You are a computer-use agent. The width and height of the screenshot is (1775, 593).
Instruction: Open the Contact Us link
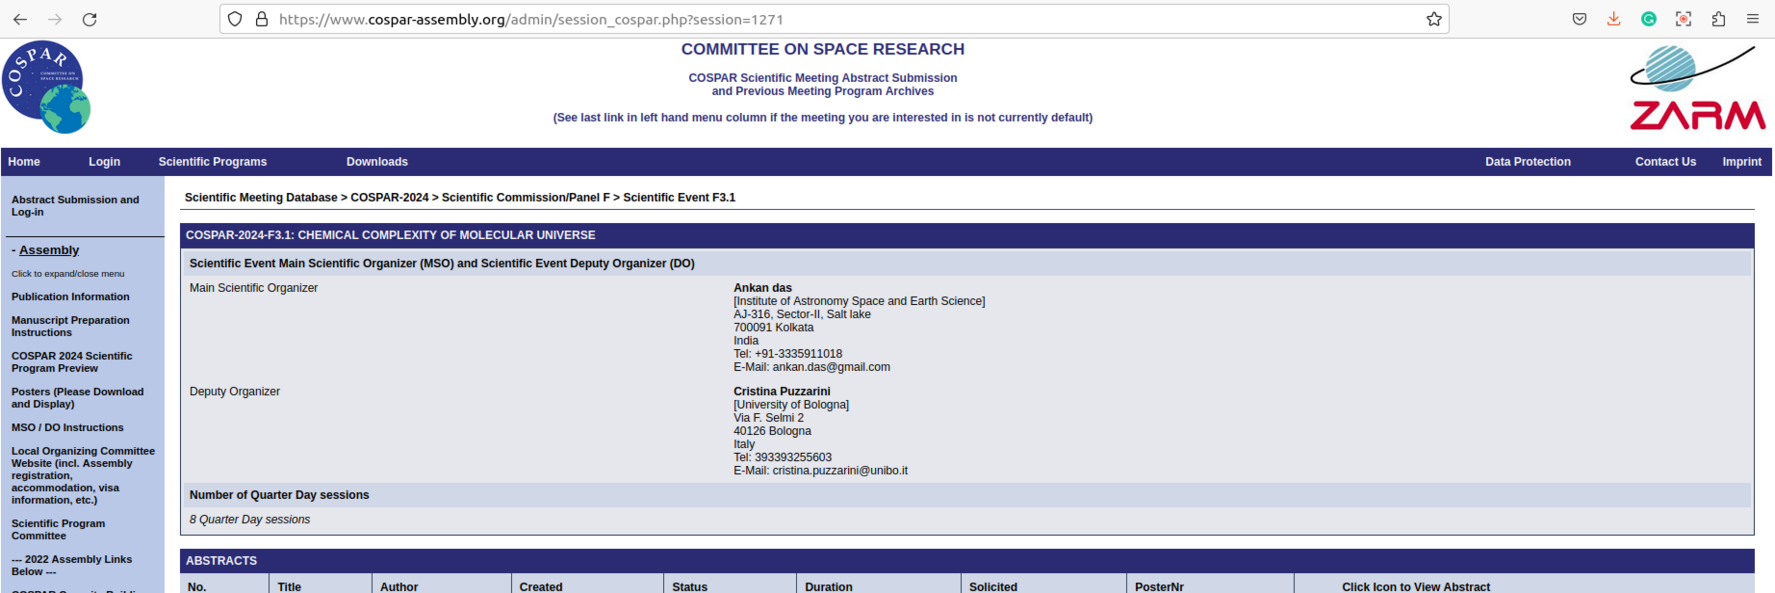coord(1665,162)
